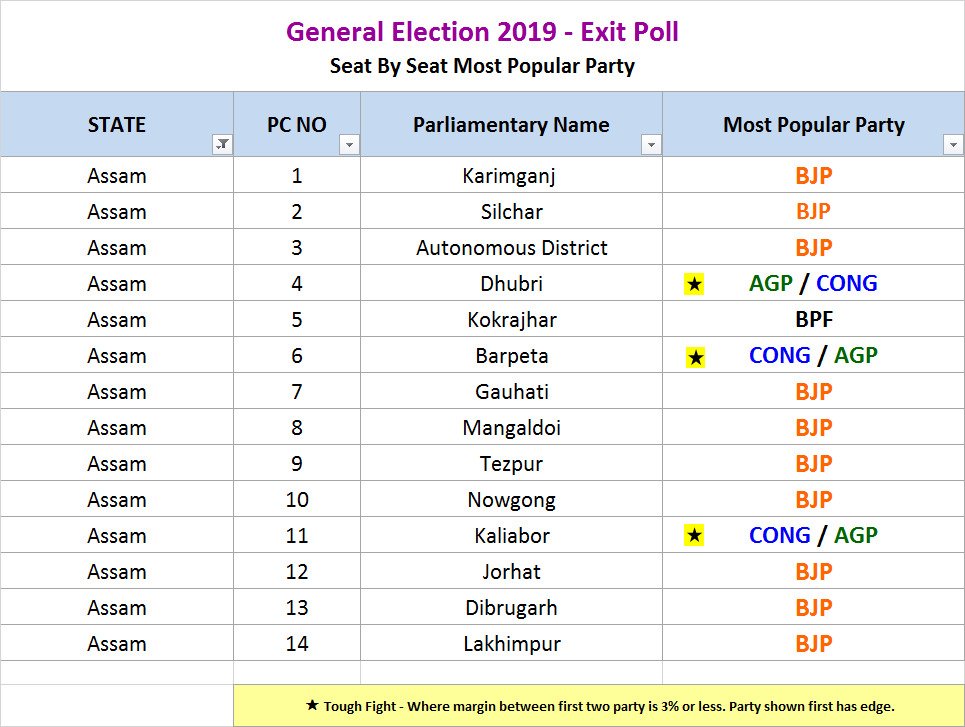Screen dimensions: 965x727
Task: Select the Lakhimpur cell
Action: [511, 644]
